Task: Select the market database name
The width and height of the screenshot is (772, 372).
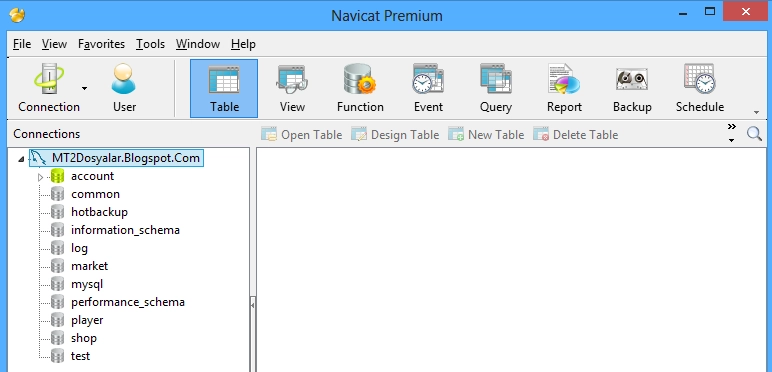Action: pyautogui.click(x=89, y=266)
